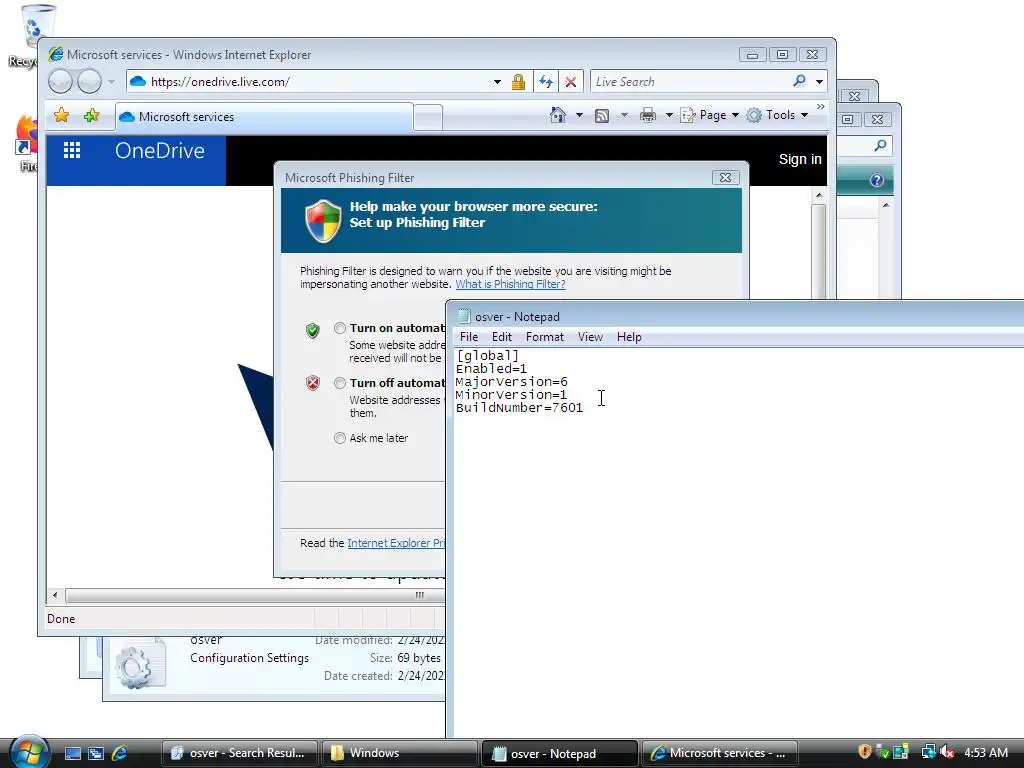Click the IE horizontal scrollbar thumb

(255, 595)
